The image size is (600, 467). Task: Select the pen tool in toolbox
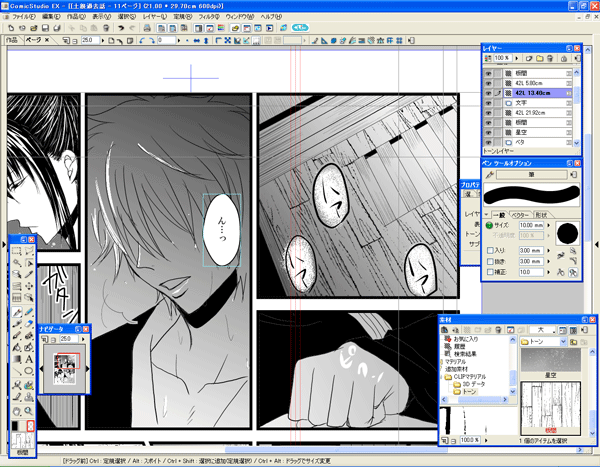pyautogui.click(x=16, y=312)
